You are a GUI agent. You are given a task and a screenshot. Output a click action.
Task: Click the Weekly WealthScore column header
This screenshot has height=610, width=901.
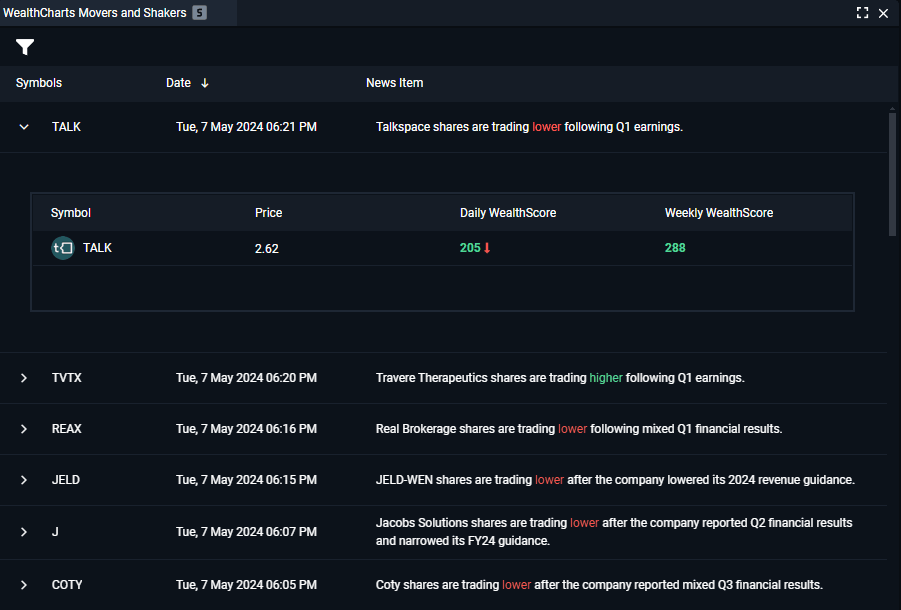coord(719,213)
